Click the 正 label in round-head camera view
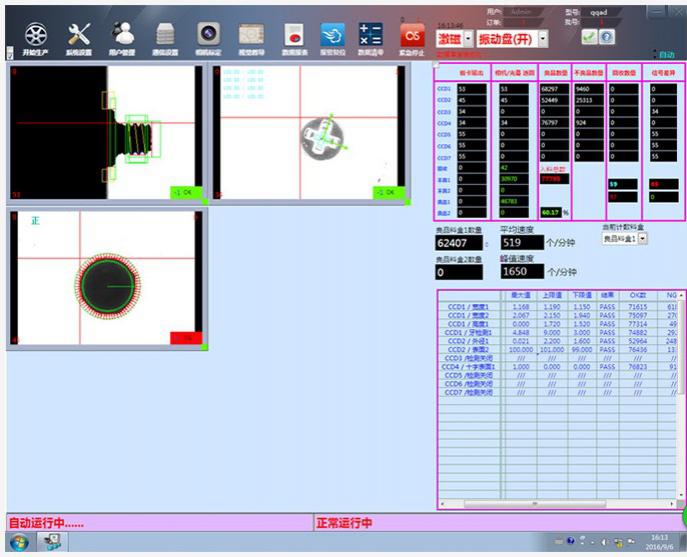The width and height of the screenshot is (687, 557). [35, 220]
